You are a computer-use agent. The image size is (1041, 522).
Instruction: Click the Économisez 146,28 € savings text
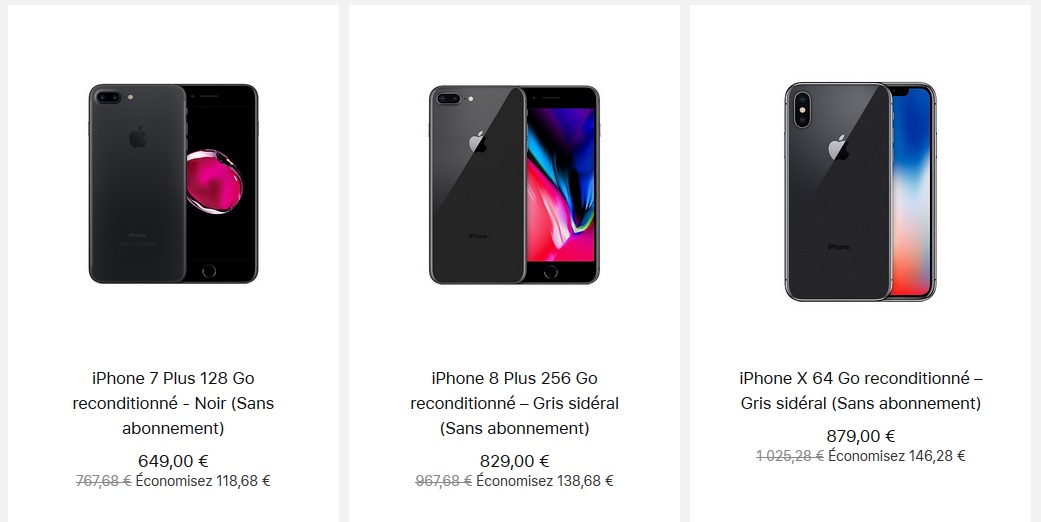coord(897,456)
